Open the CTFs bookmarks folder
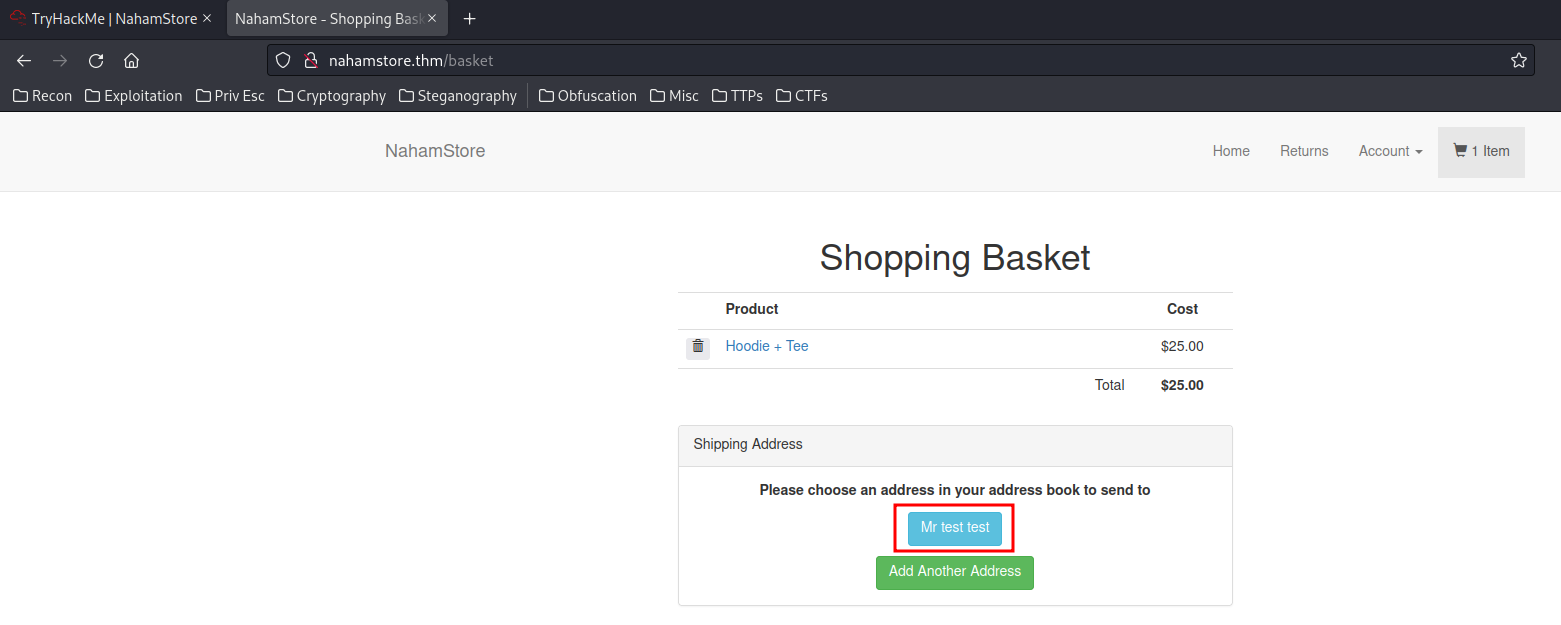1561x625 pixels. [802, 96]
